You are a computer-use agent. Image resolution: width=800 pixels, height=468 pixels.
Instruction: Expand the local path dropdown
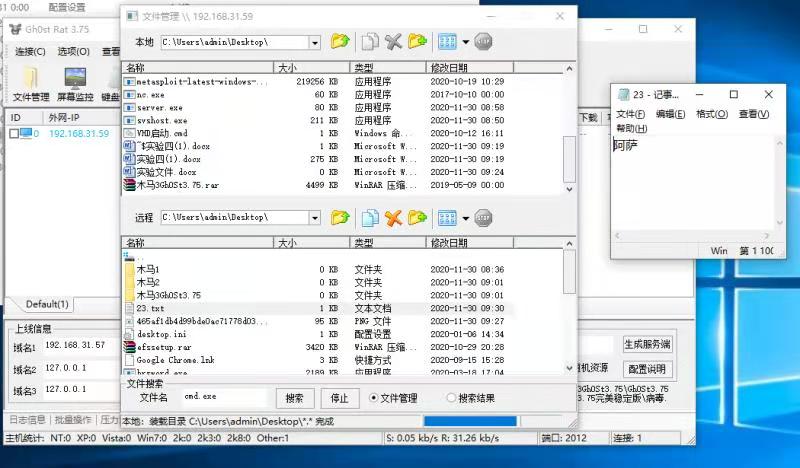tap(315, 42)
